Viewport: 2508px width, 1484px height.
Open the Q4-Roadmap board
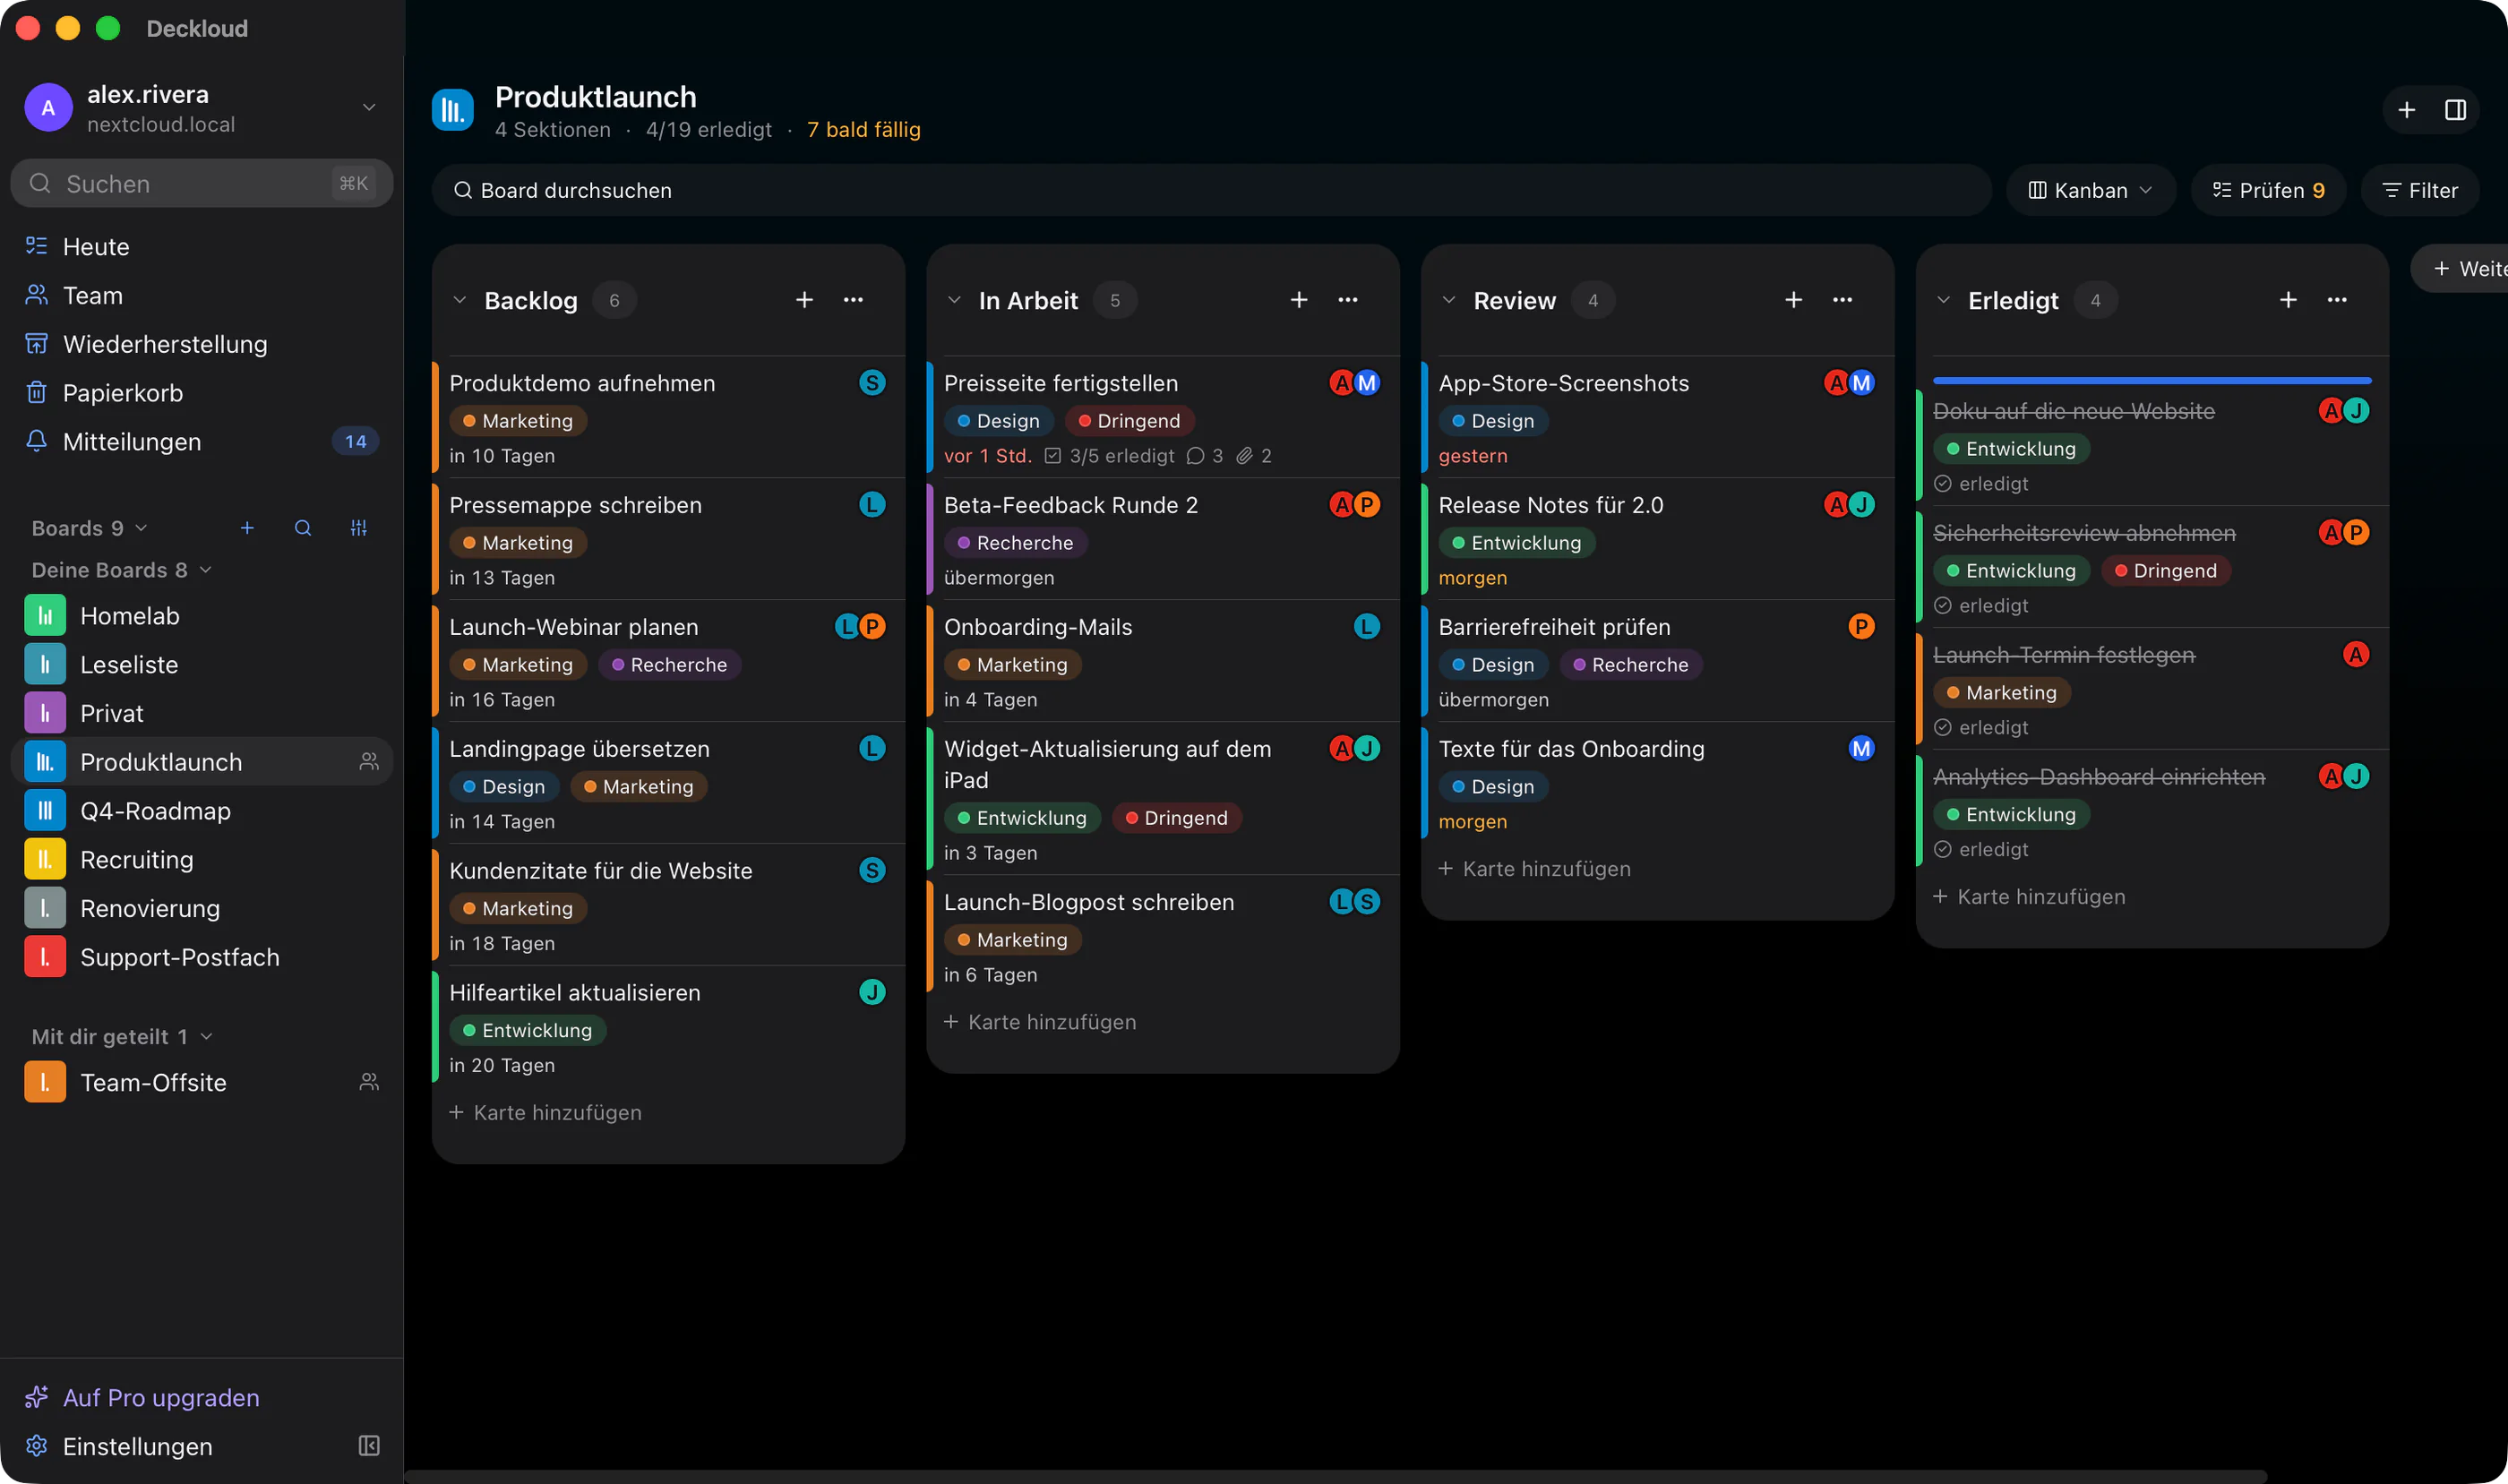coord(202,811)
